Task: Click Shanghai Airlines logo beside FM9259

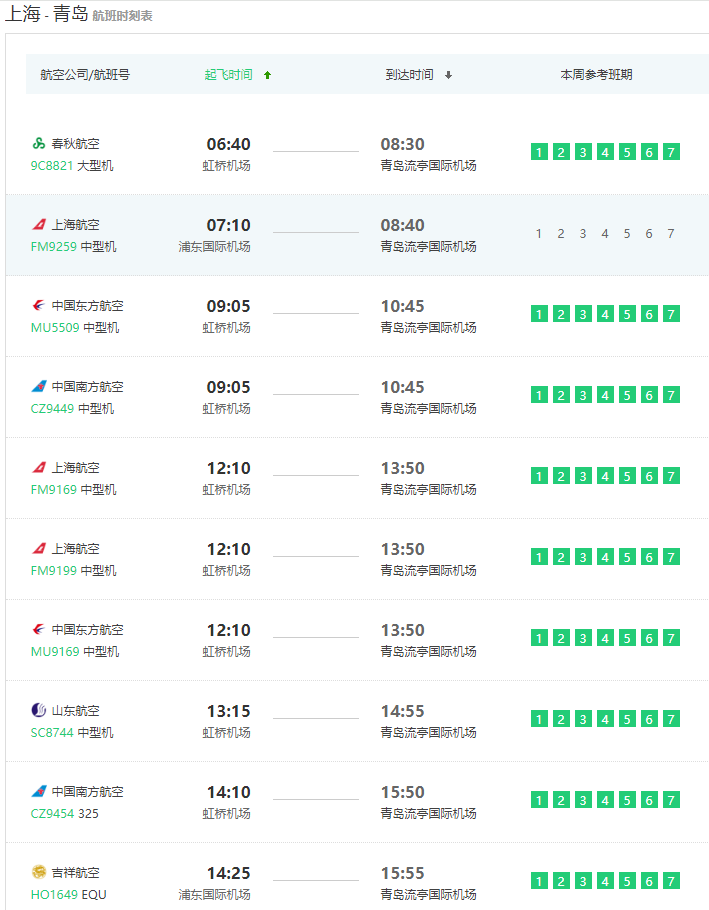Action: [x=39, y=225]
